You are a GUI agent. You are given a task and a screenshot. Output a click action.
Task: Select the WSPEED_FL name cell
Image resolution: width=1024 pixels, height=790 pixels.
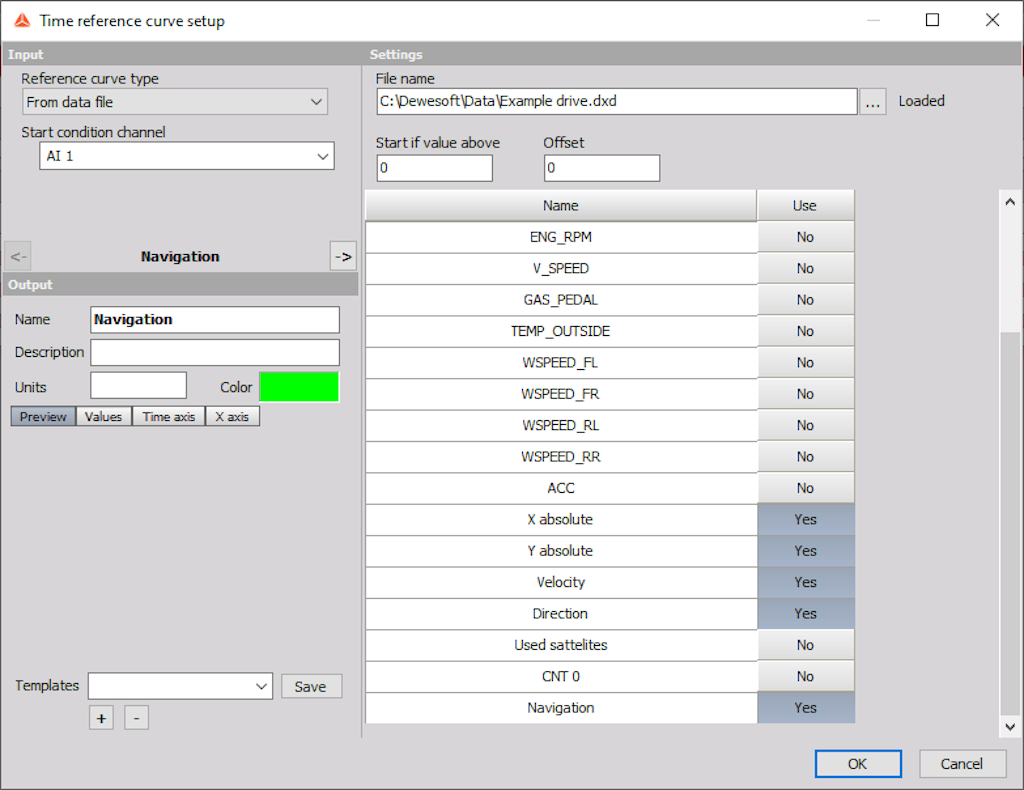tap(561, 362)
